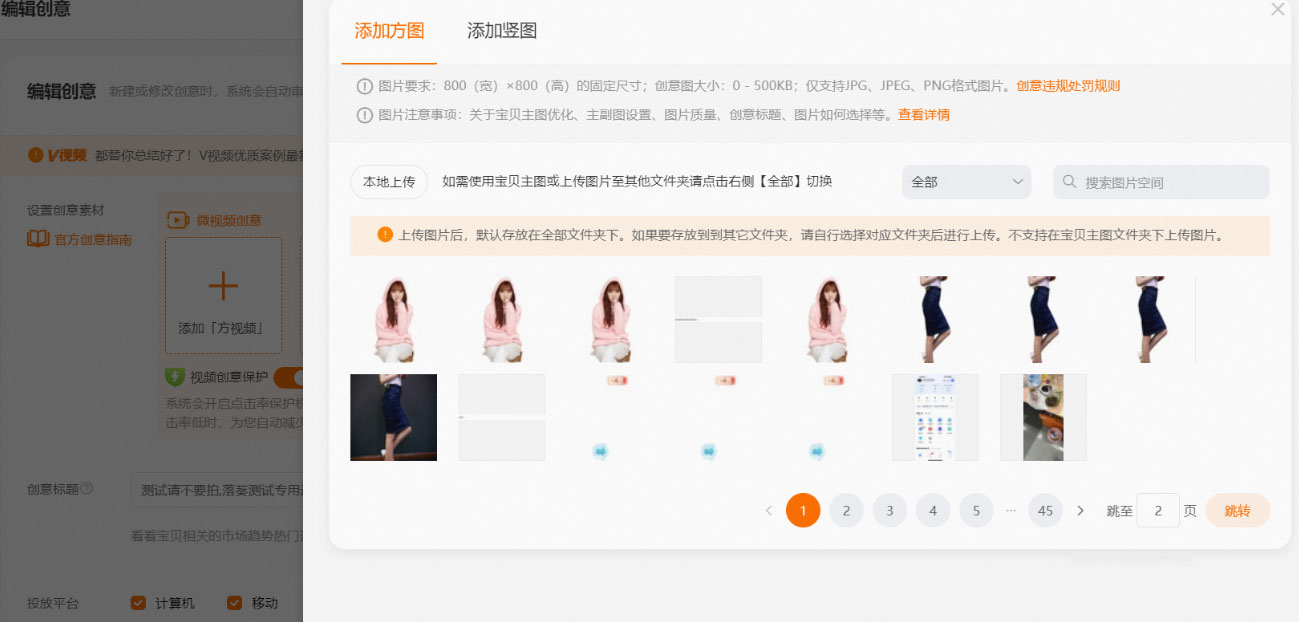Expand the next page chevron arrow

[1080, 510]
